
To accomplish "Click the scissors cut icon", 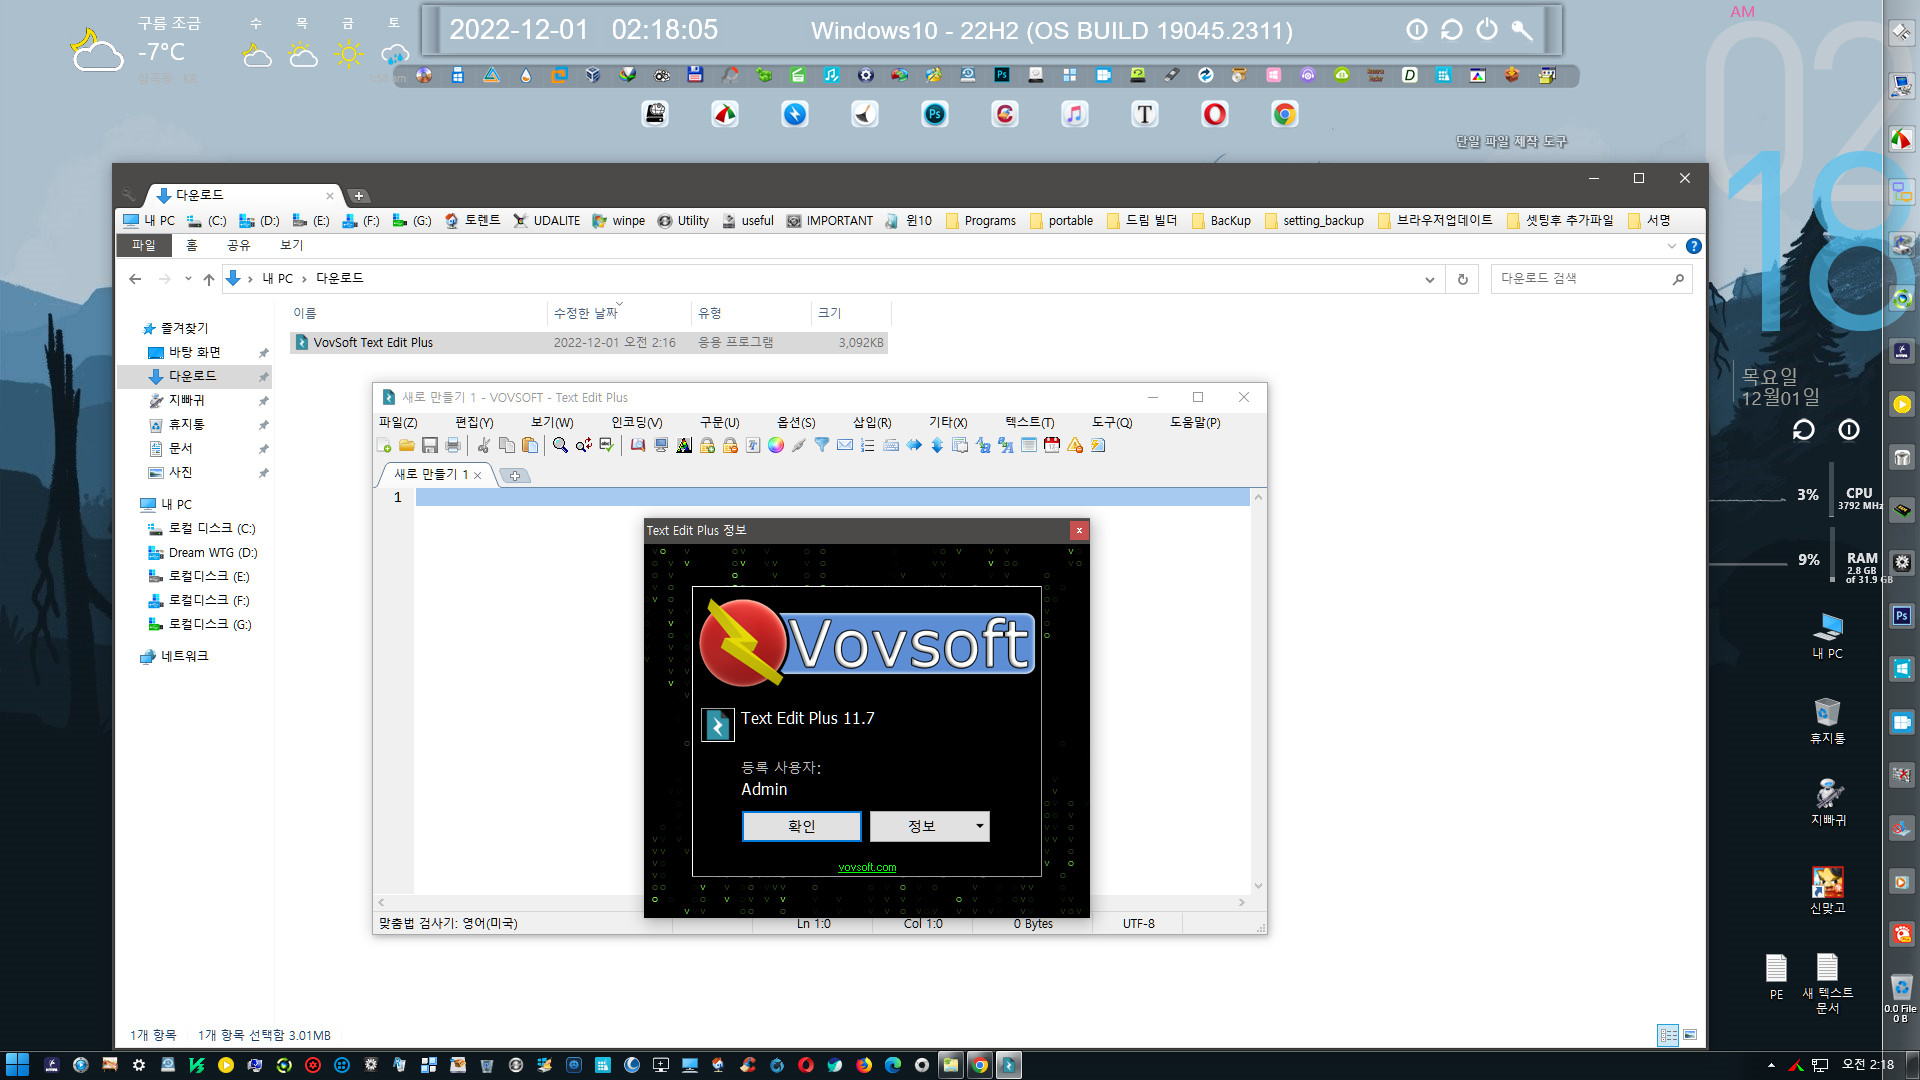I will point(484,446).
